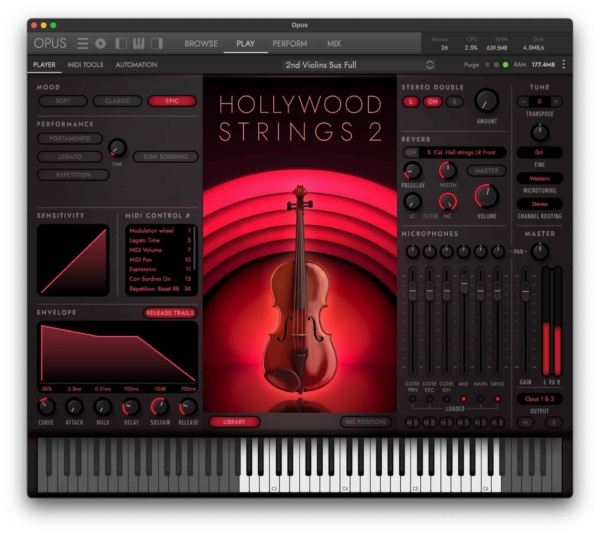Click the Library button
Image resolution: width=600 pixels, height=534 pixels.
pos(234,422)
